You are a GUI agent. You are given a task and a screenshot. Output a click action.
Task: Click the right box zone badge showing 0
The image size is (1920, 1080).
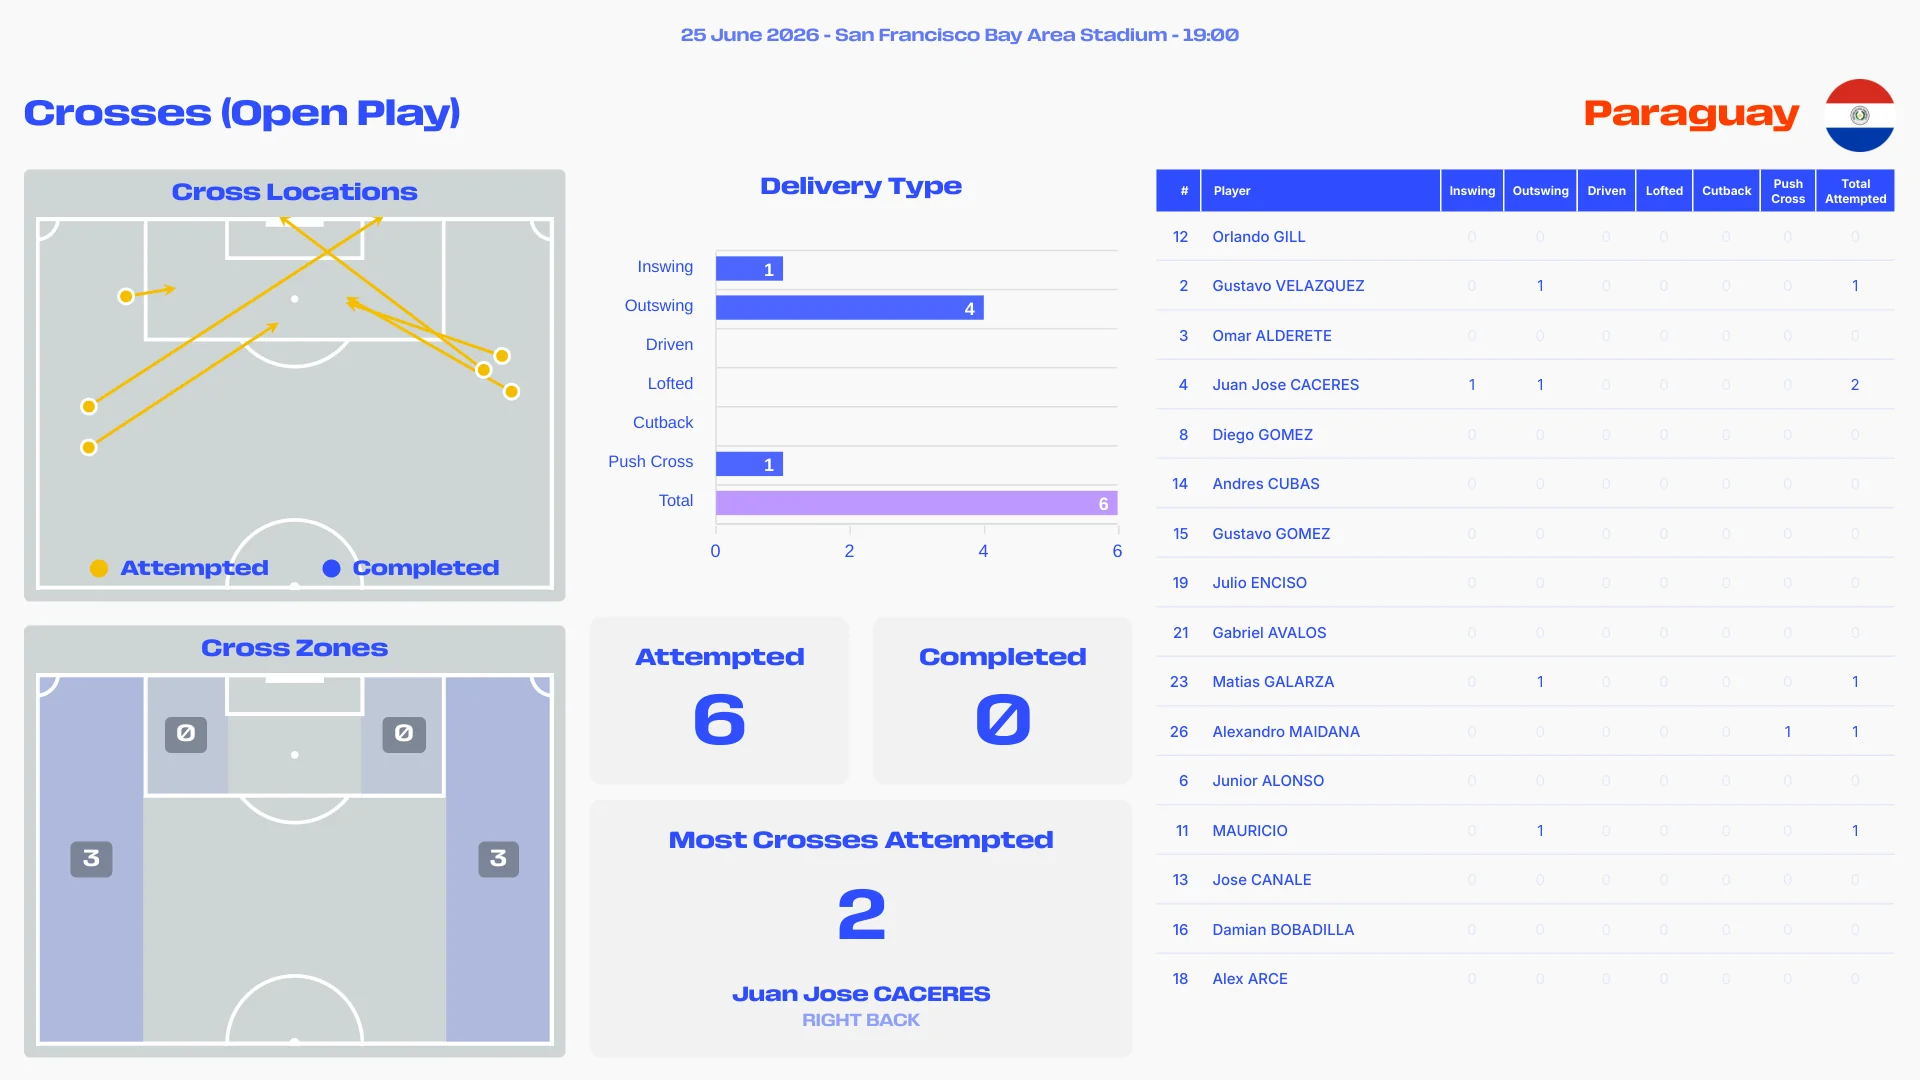point(404,734)
